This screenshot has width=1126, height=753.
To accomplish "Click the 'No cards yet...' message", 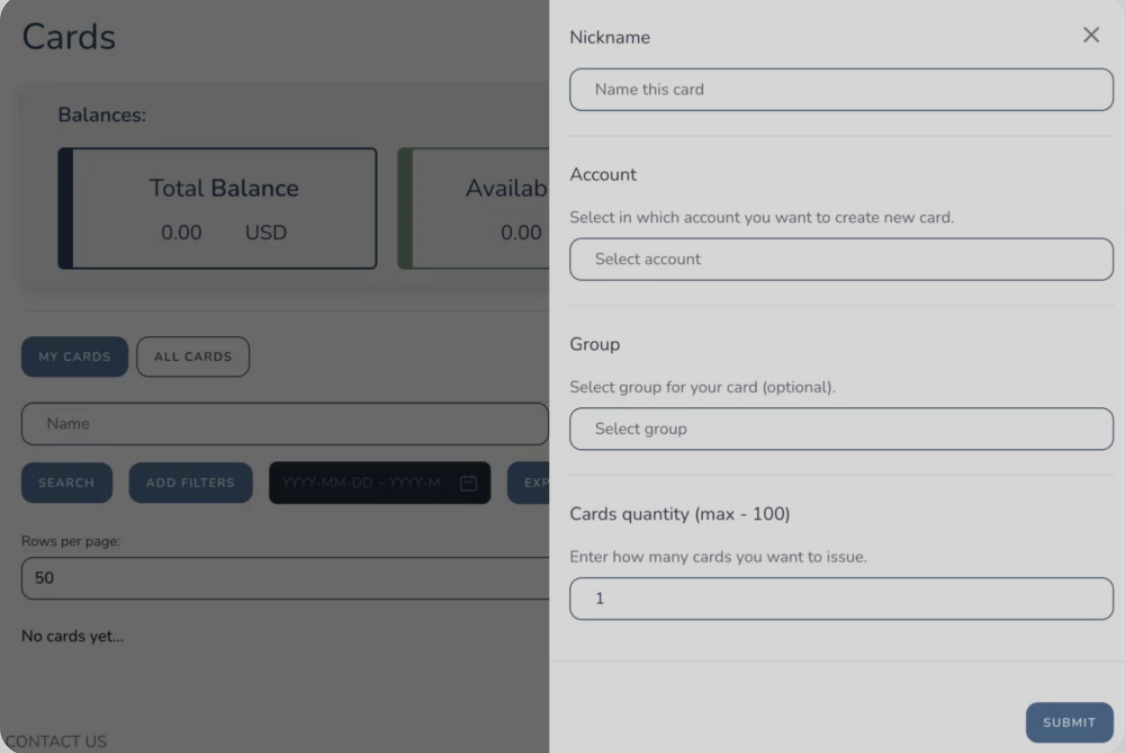I will (72, 636).
